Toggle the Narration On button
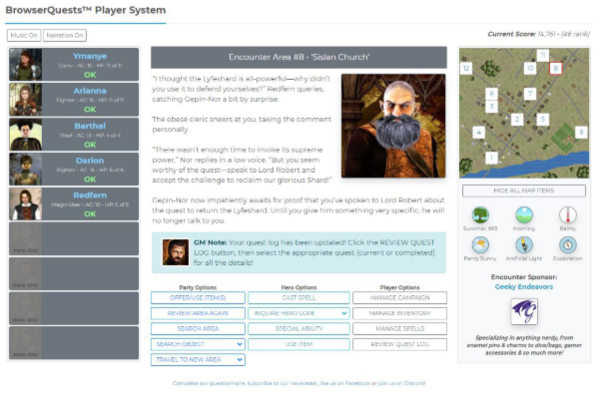The image size is (599, 395). tap(65, 36)
